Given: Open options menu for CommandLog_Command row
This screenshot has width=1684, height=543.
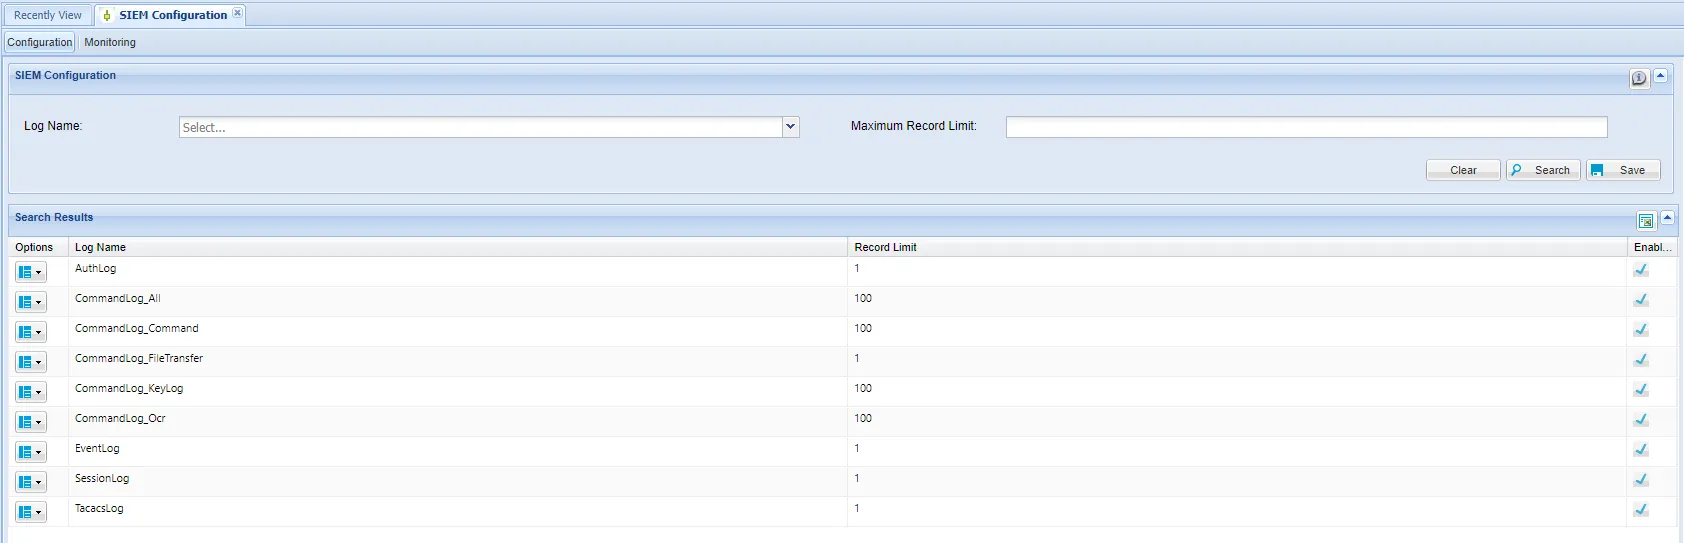Looking at the screenshot, I should [x=31, y=332].
